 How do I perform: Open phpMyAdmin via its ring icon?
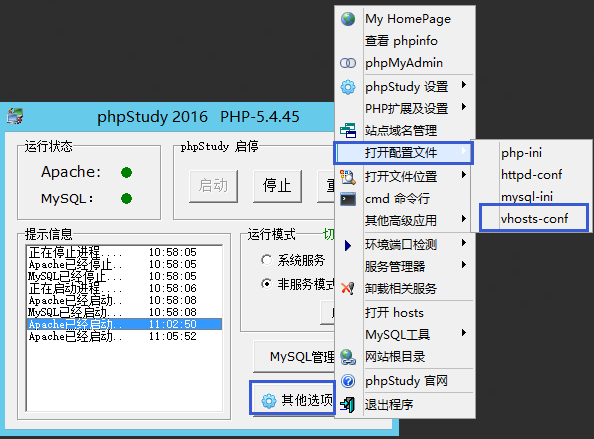pos(348,63)
